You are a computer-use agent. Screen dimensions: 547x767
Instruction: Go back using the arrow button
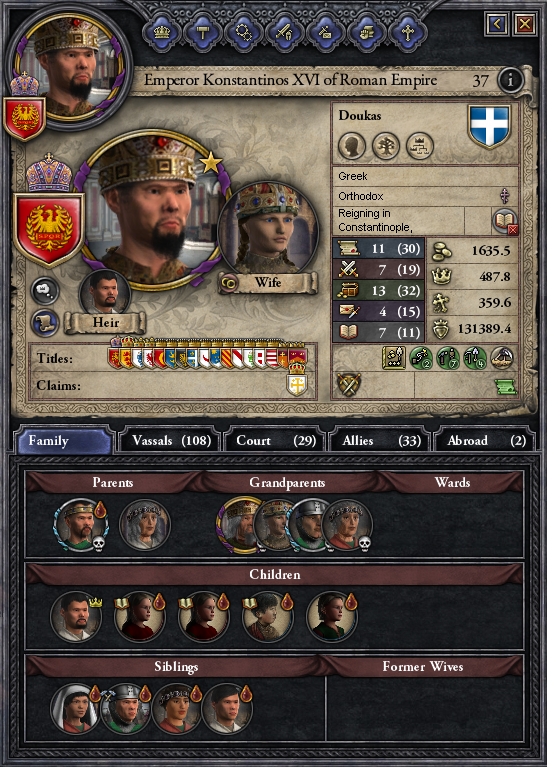pyautogui.click(x=497, y=23)
